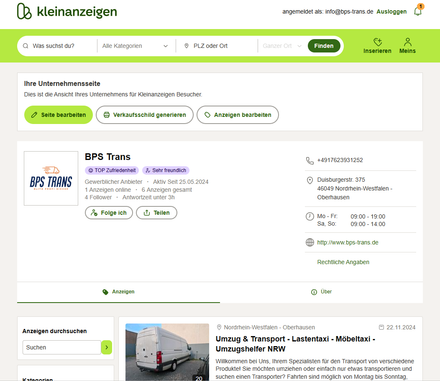Click the globe icon next to website

pos(310,242)
